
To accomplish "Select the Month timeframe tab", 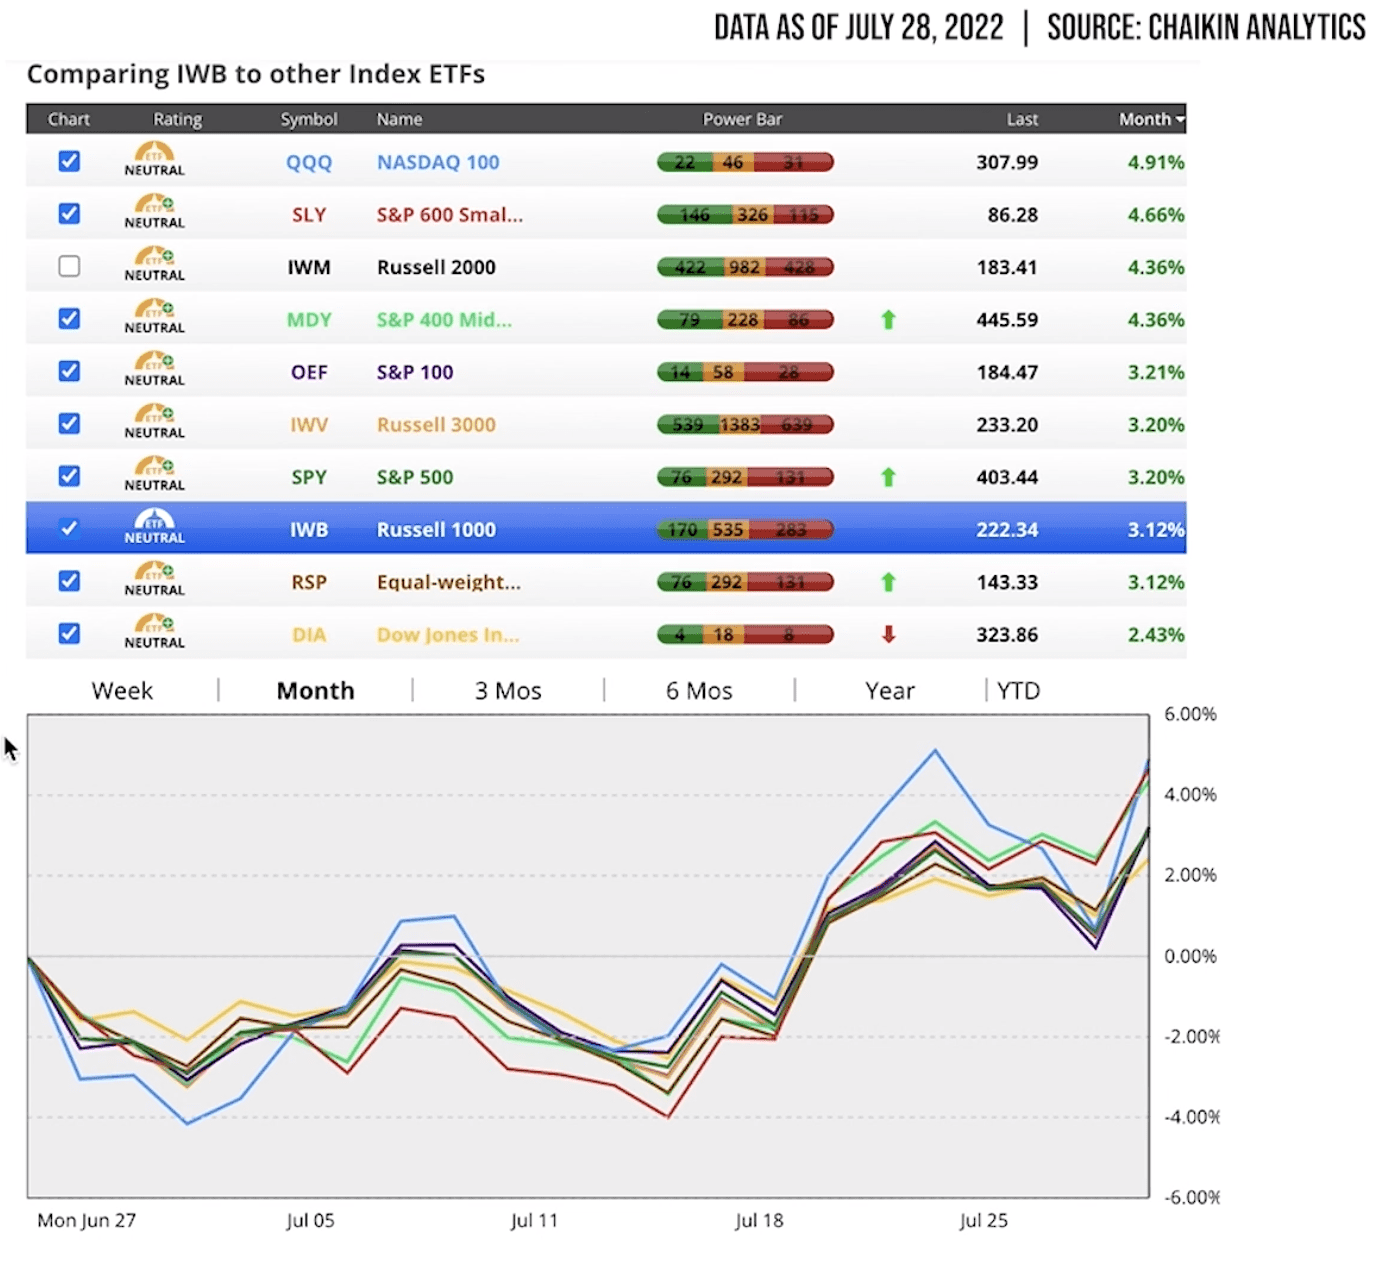I will pos(315,691).
